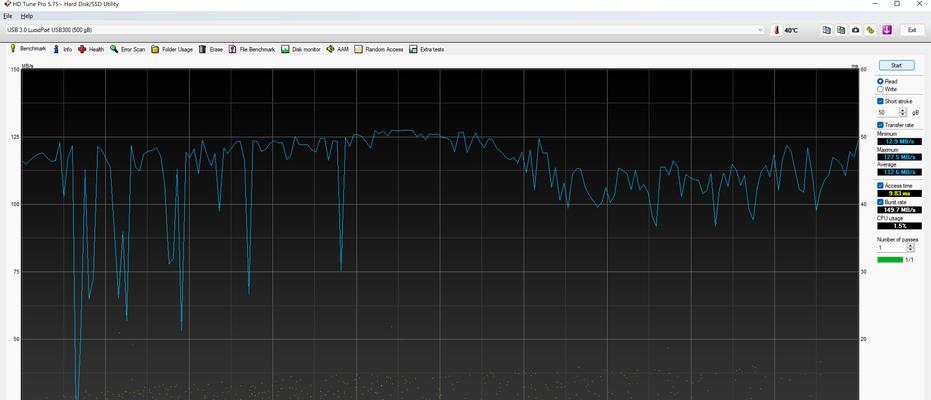Open the Help menu

coord(27,16)
